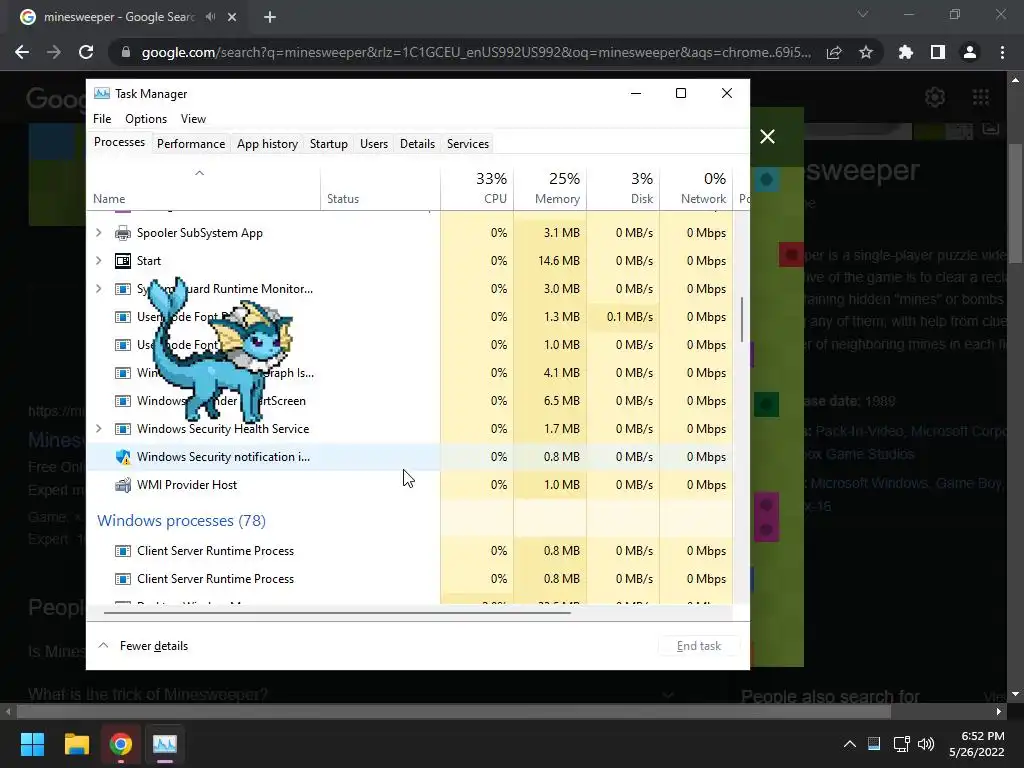Screen dimensions: 1024x768
Task: Expand the Start process row
Action: (99, 261)
